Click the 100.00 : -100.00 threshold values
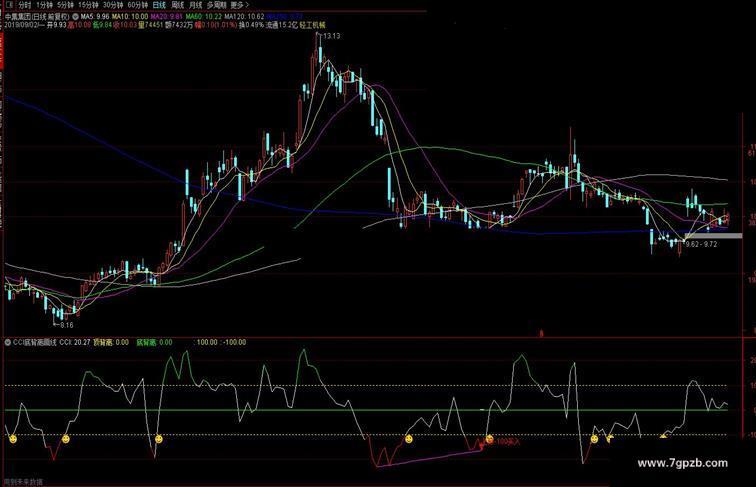 (221, 342)
